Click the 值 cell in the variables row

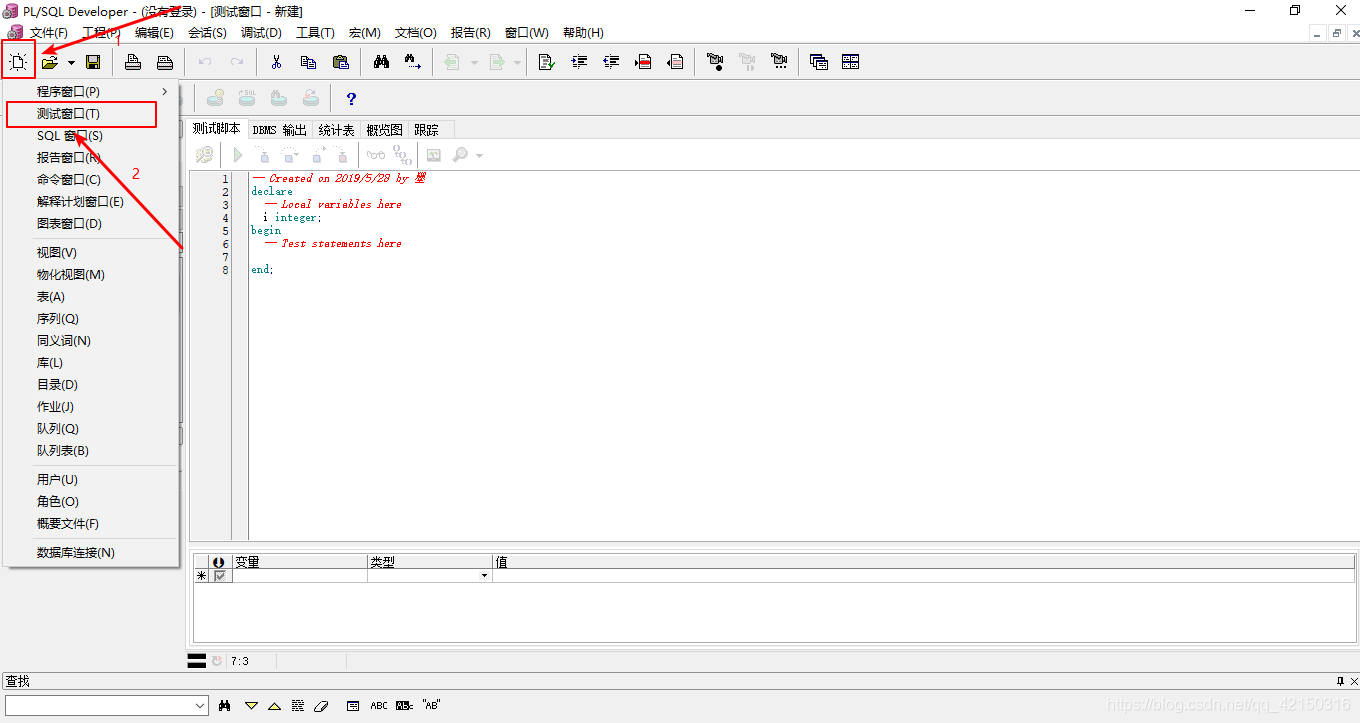pyautogui.click(x=923, y=576)
